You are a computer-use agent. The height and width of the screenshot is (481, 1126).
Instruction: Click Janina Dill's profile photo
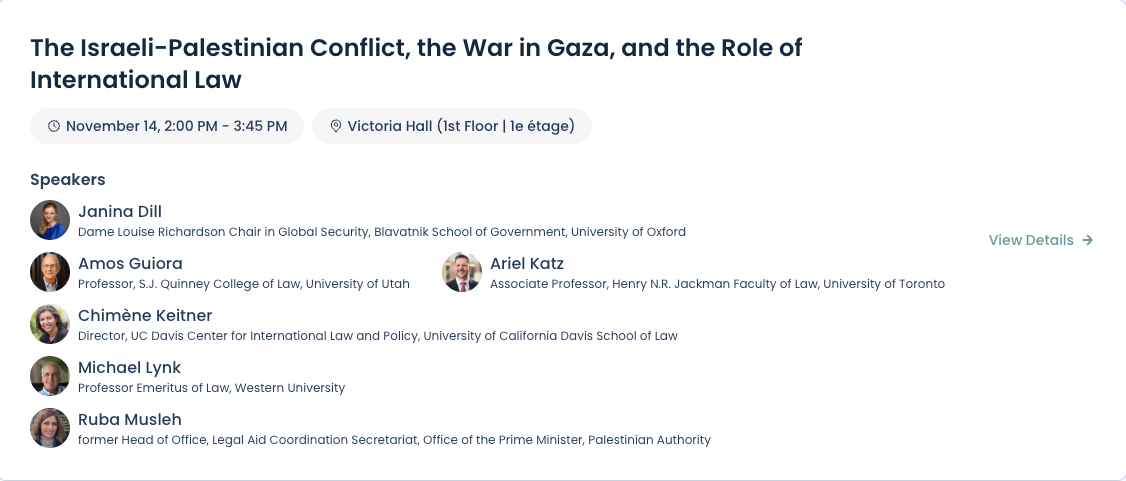tap(50, 220)
